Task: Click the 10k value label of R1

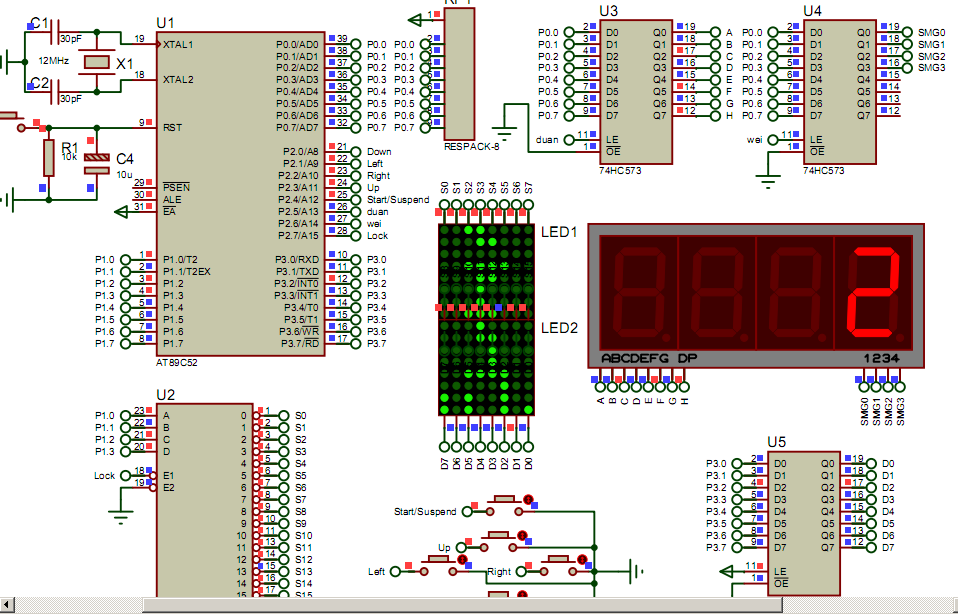Action: 68,156
